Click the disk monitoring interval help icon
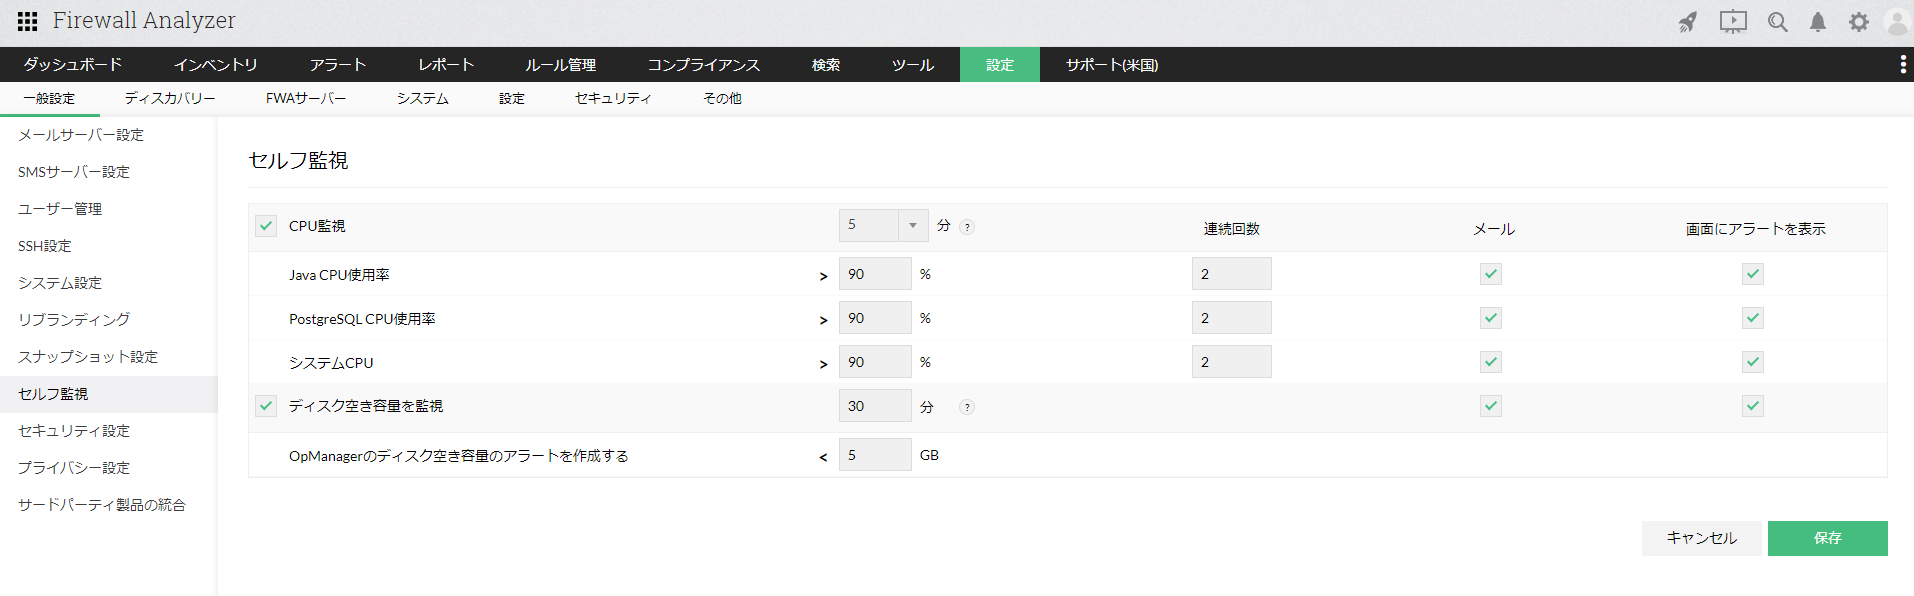1914x596 pixels. (x=966, y=407)
